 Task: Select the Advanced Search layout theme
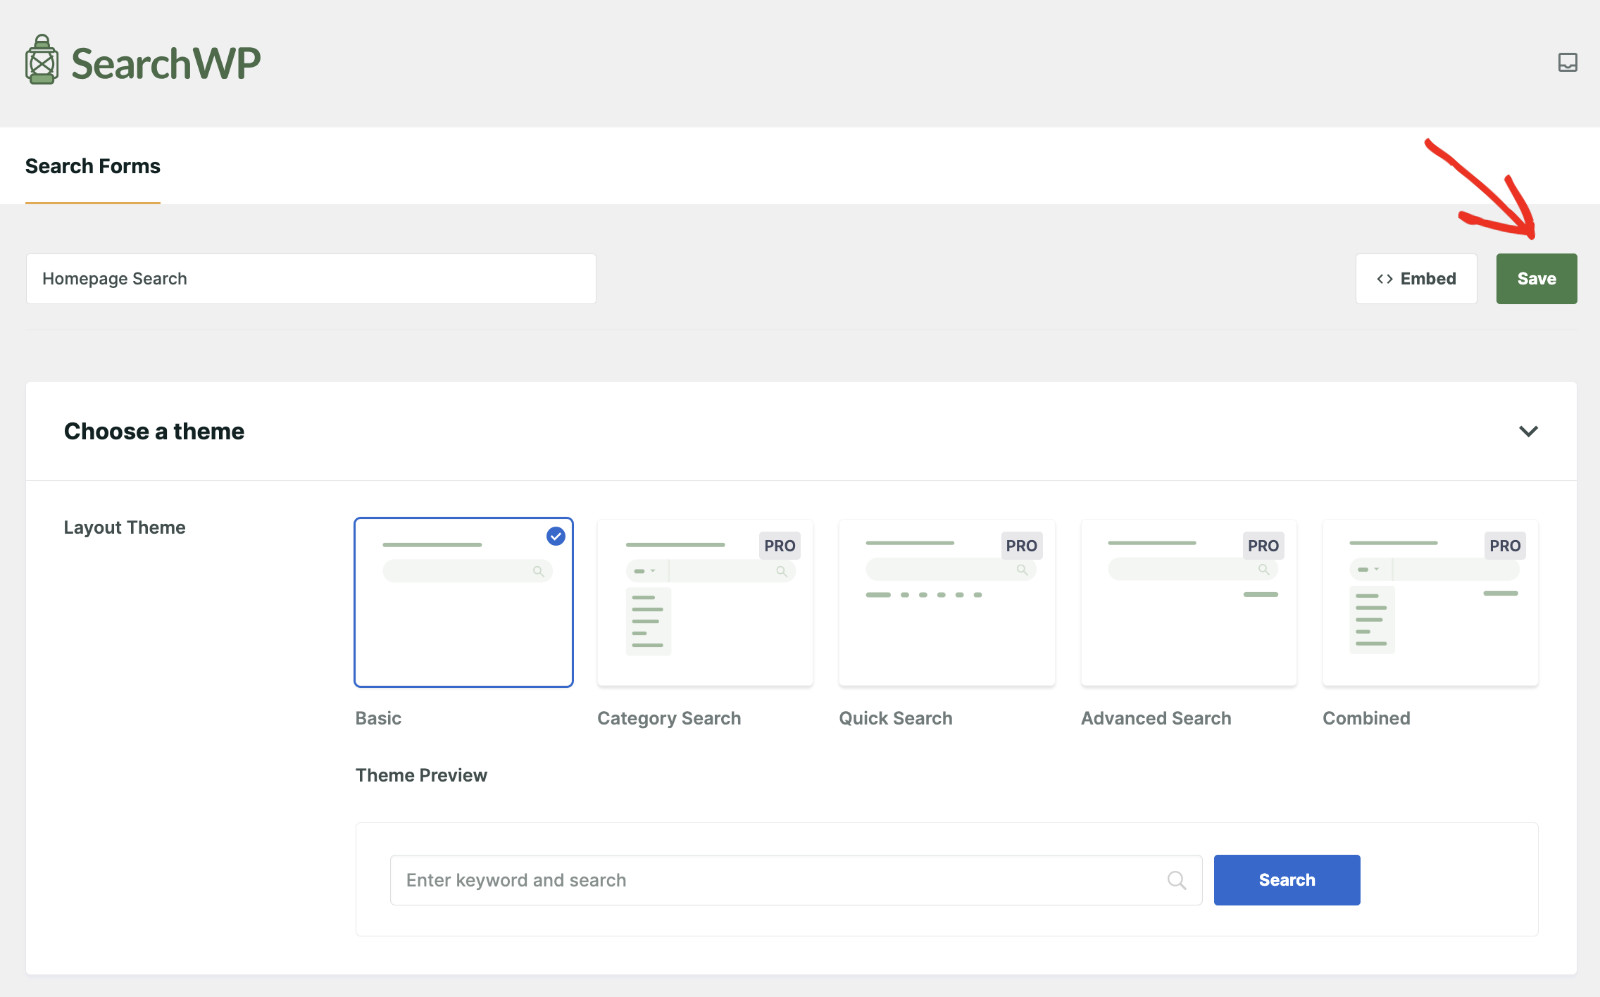pos(1188,602)
